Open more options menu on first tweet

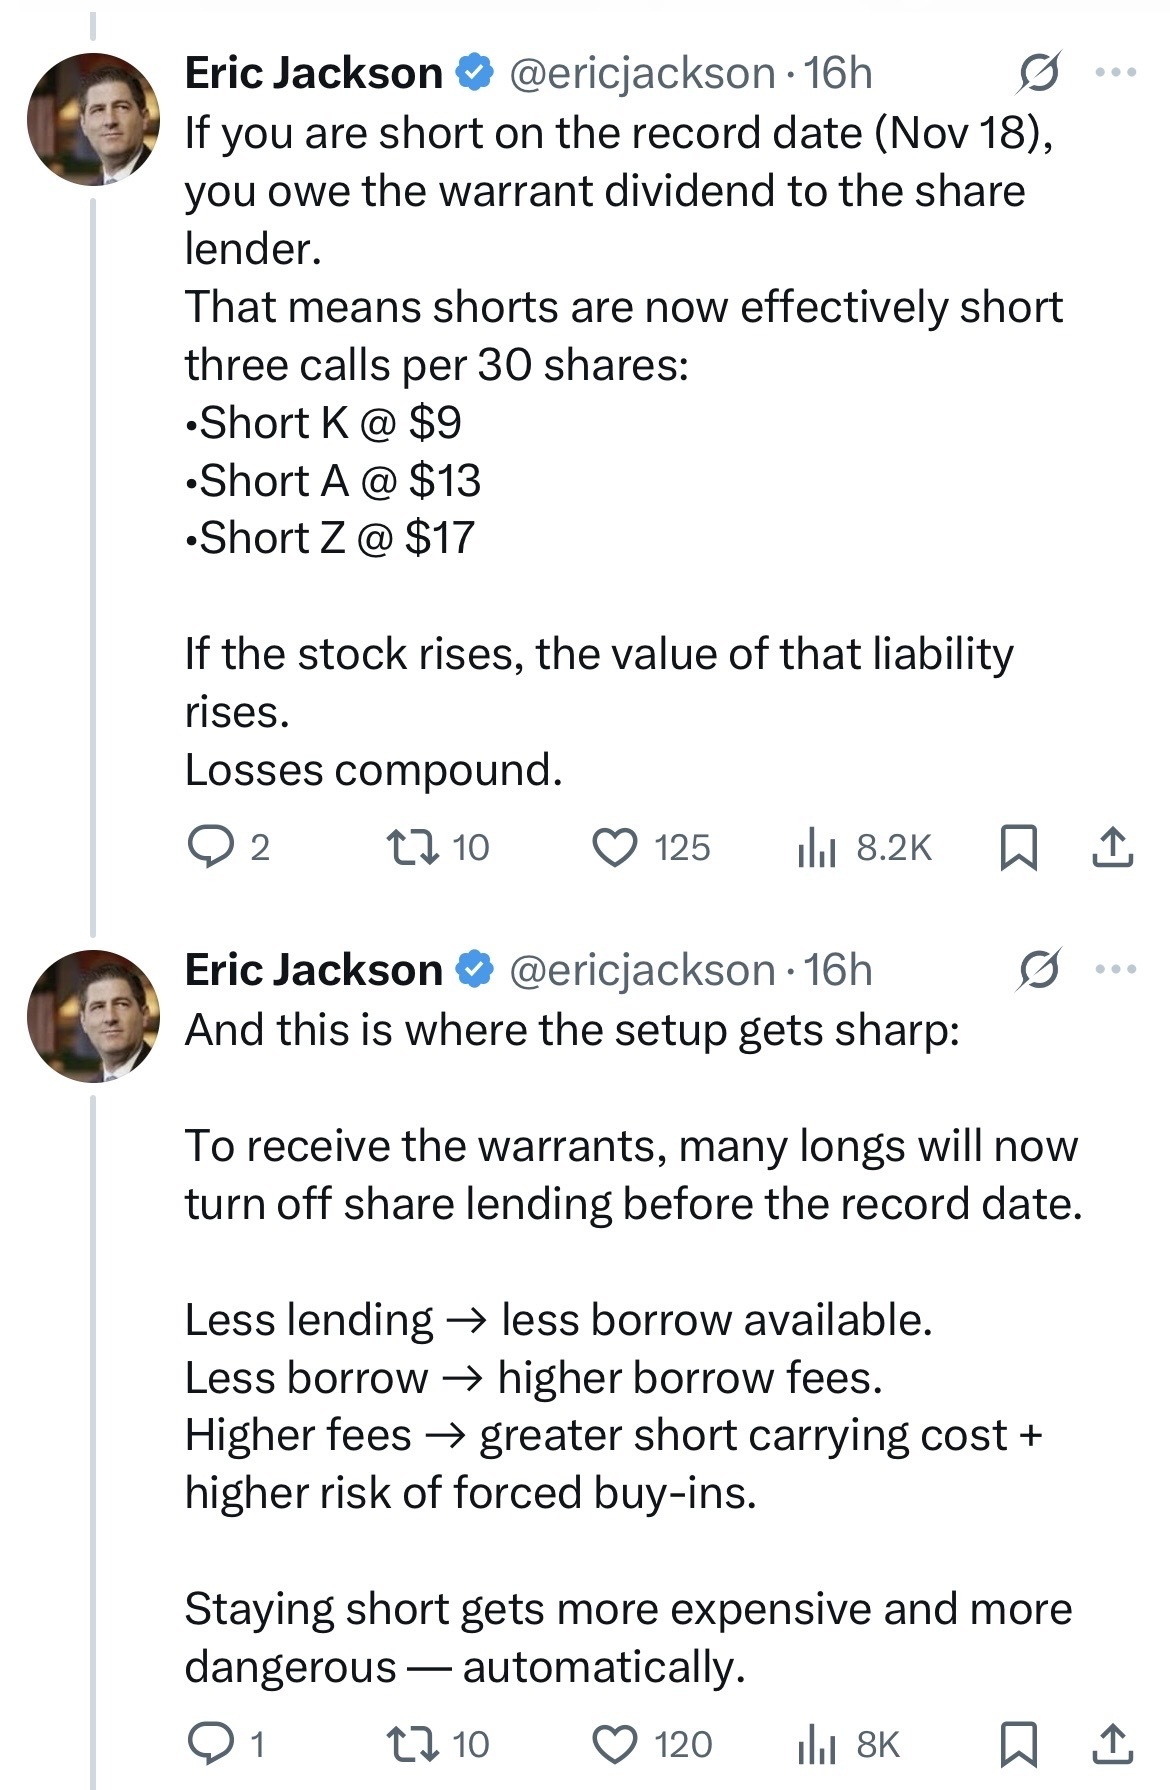coord(1116,72)
